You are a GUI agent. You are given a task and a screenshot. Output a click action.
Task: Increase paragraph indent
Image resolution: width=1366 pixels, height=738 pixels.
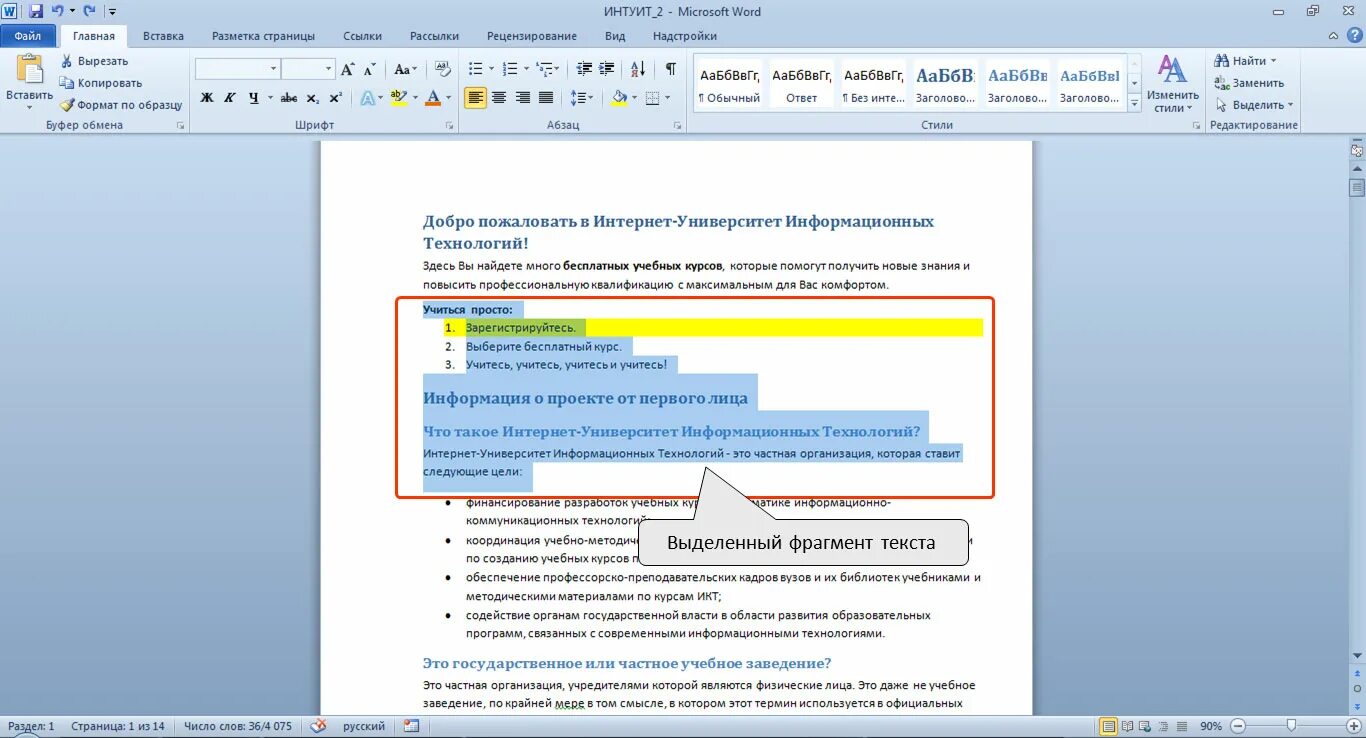[607, 69]
